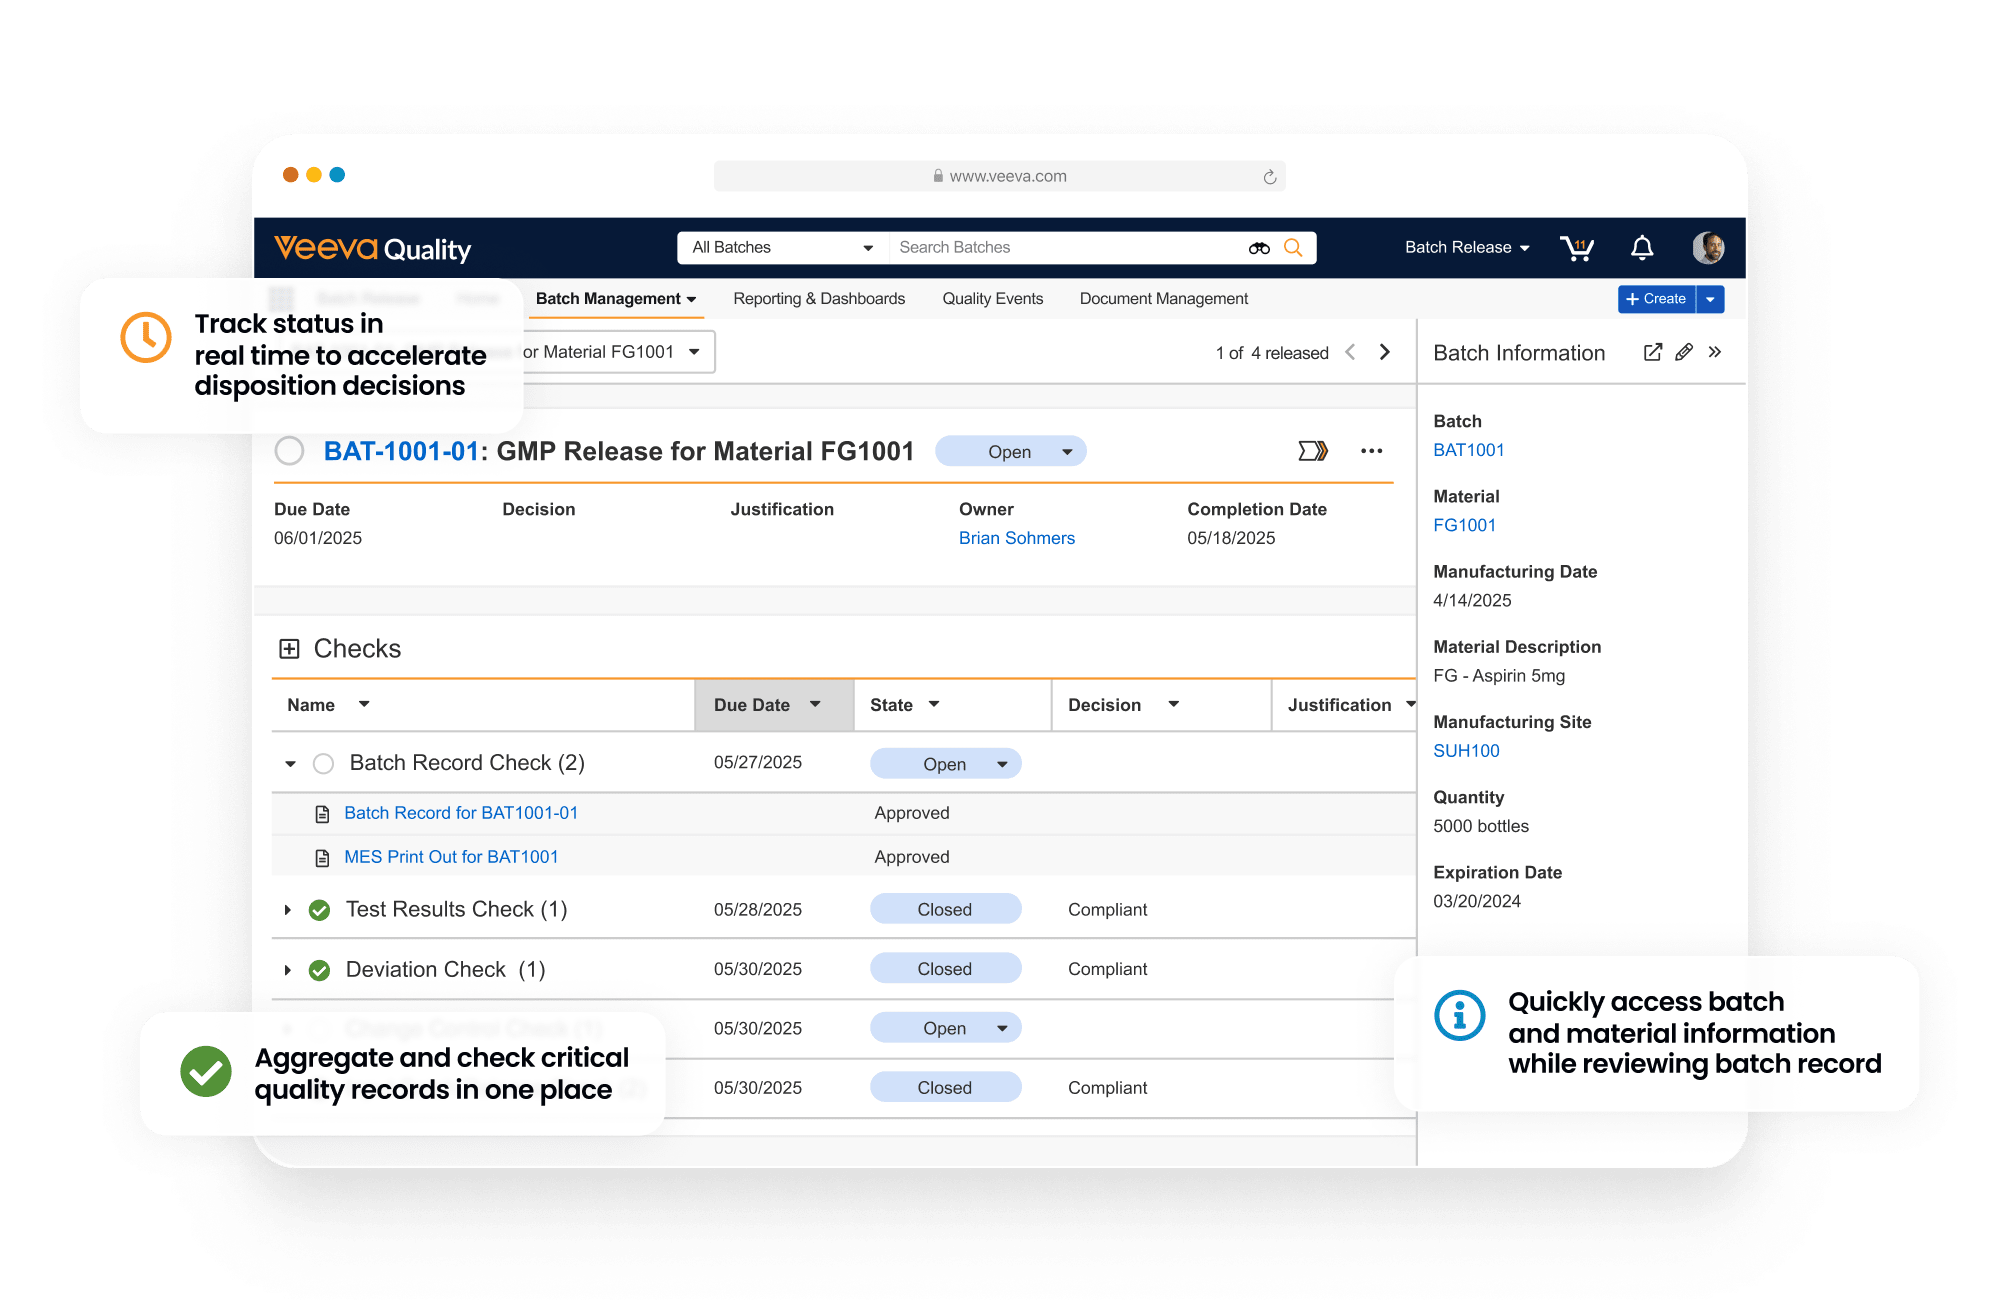Select the BAT-1001-01 radio circle
Image resolution: width=2000 pixels, height=1300 pixels.
pyautogui.click(x=290, y=451)
